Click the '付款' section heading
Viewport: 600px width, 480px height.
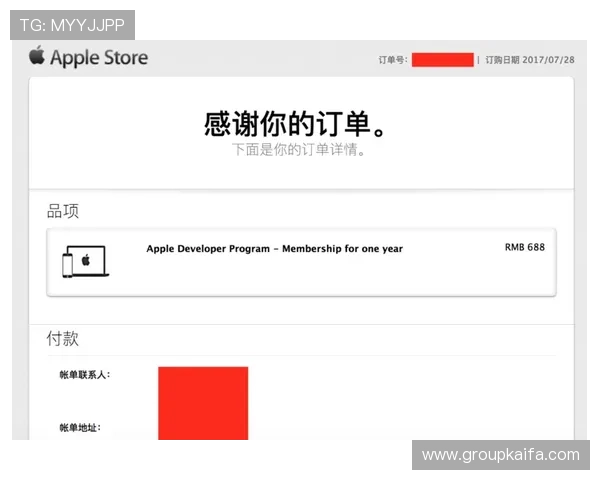tap(63, 339)
